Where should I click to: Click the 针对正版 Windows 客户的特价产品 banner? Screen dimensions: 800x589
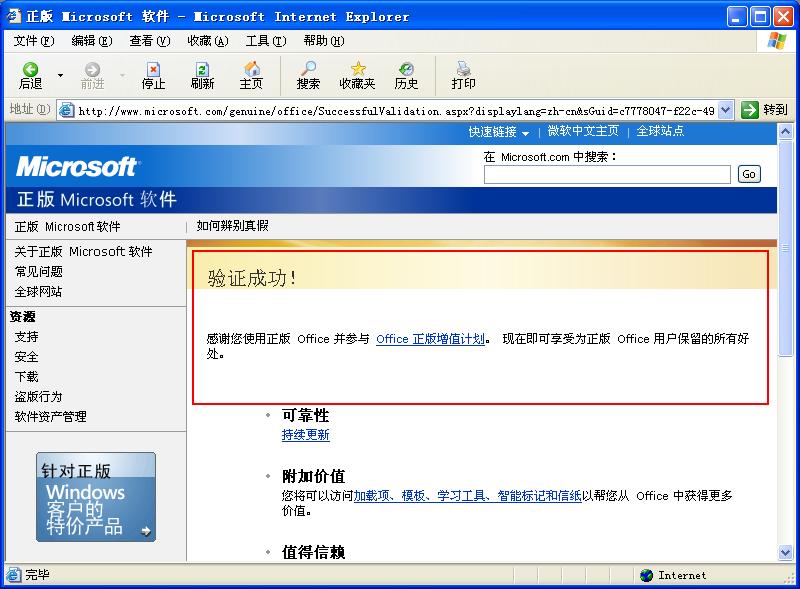click(96, 497)
